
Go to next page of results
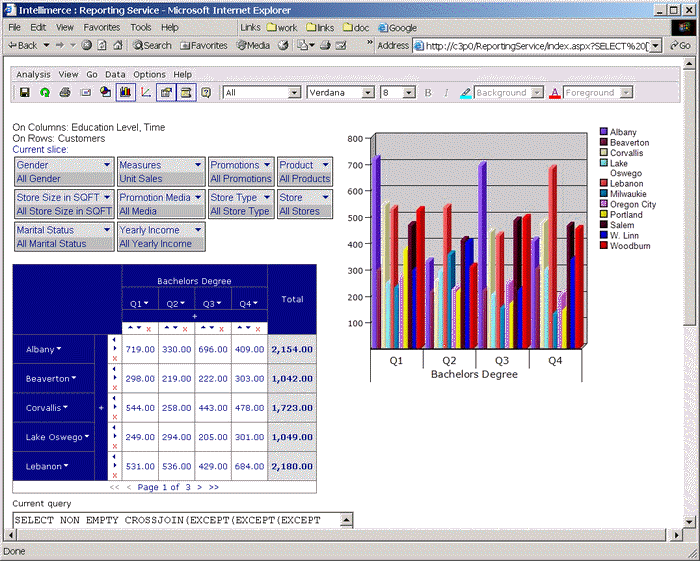click(200, 487)
